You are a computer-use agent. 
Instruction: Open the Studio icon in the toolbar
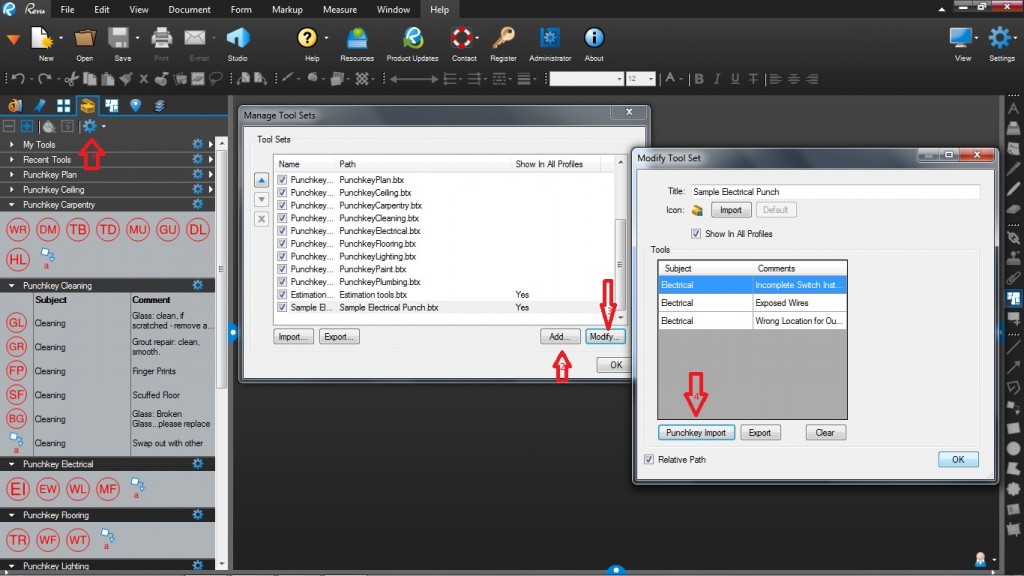pyautogui.click(x=237, y=40)
